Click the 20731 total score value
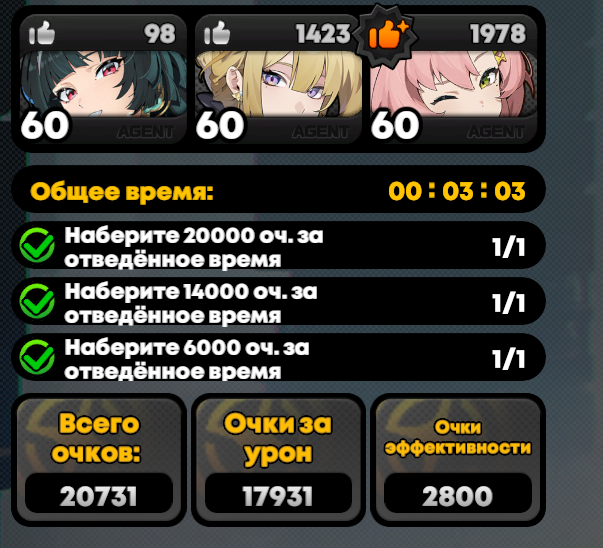 click(99, 496)
